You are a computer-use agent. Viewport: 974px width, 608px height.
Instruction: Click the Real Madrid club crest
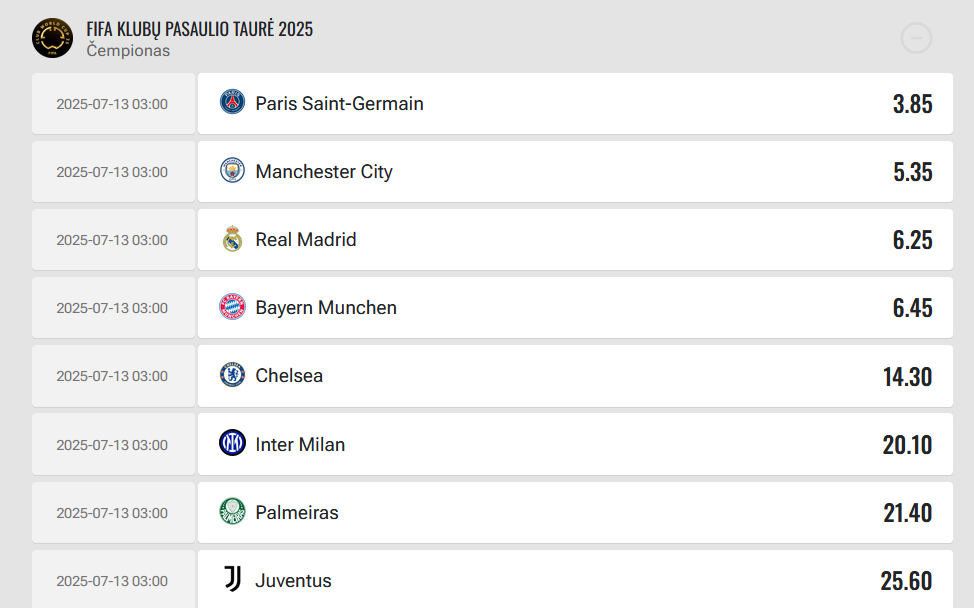(232, 239)
